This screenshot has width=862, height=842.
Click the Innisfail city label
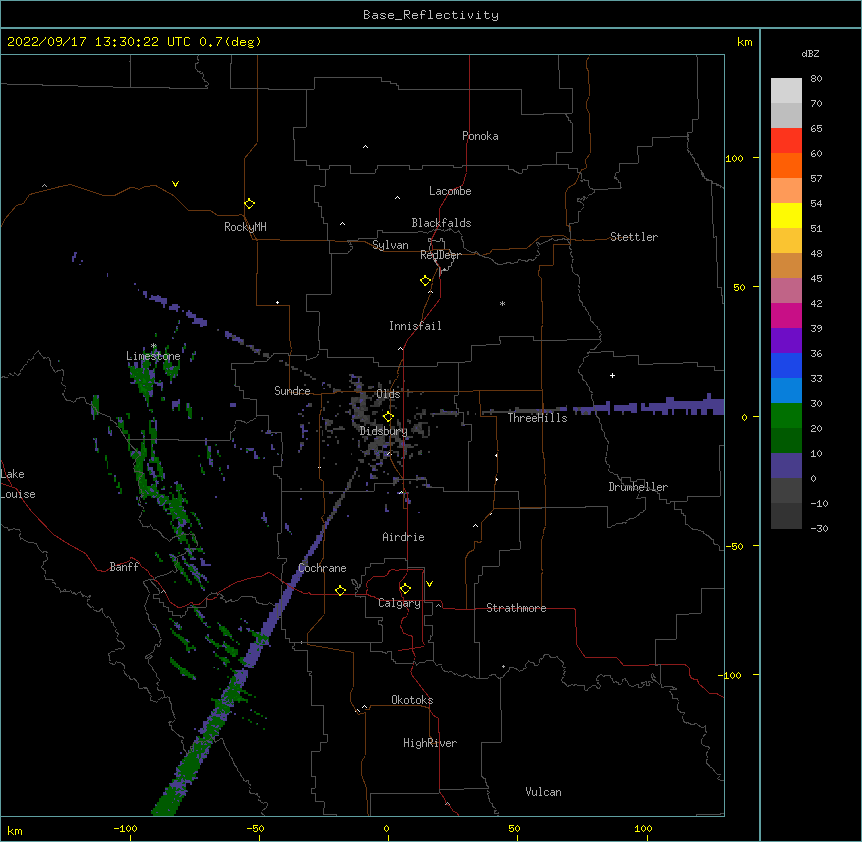415,326
